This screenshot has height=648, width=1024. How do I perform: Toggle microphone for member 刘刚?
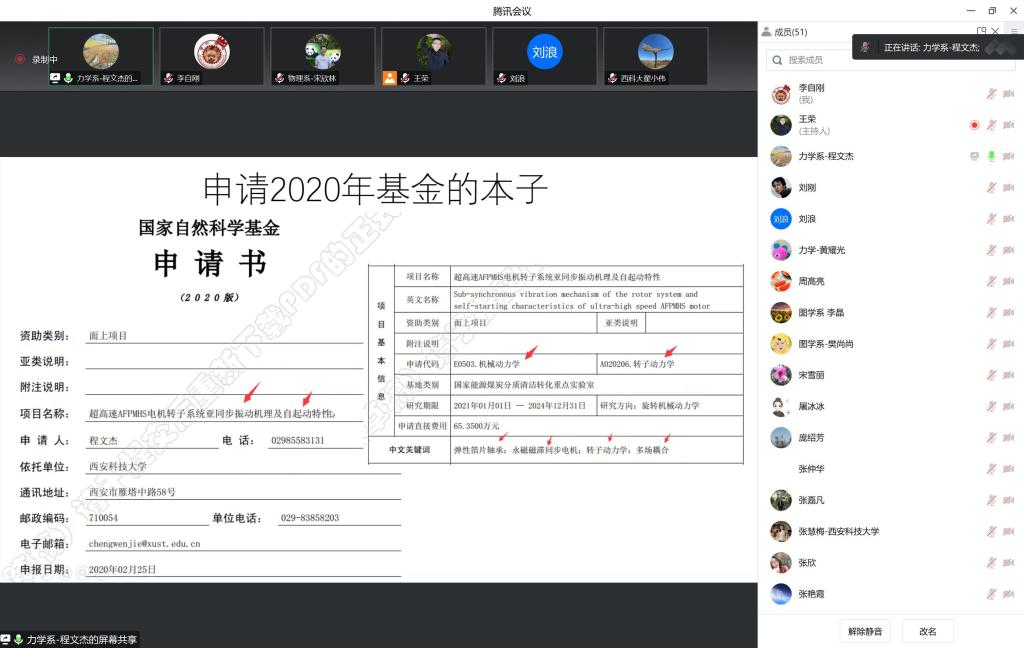click(991, 188)
